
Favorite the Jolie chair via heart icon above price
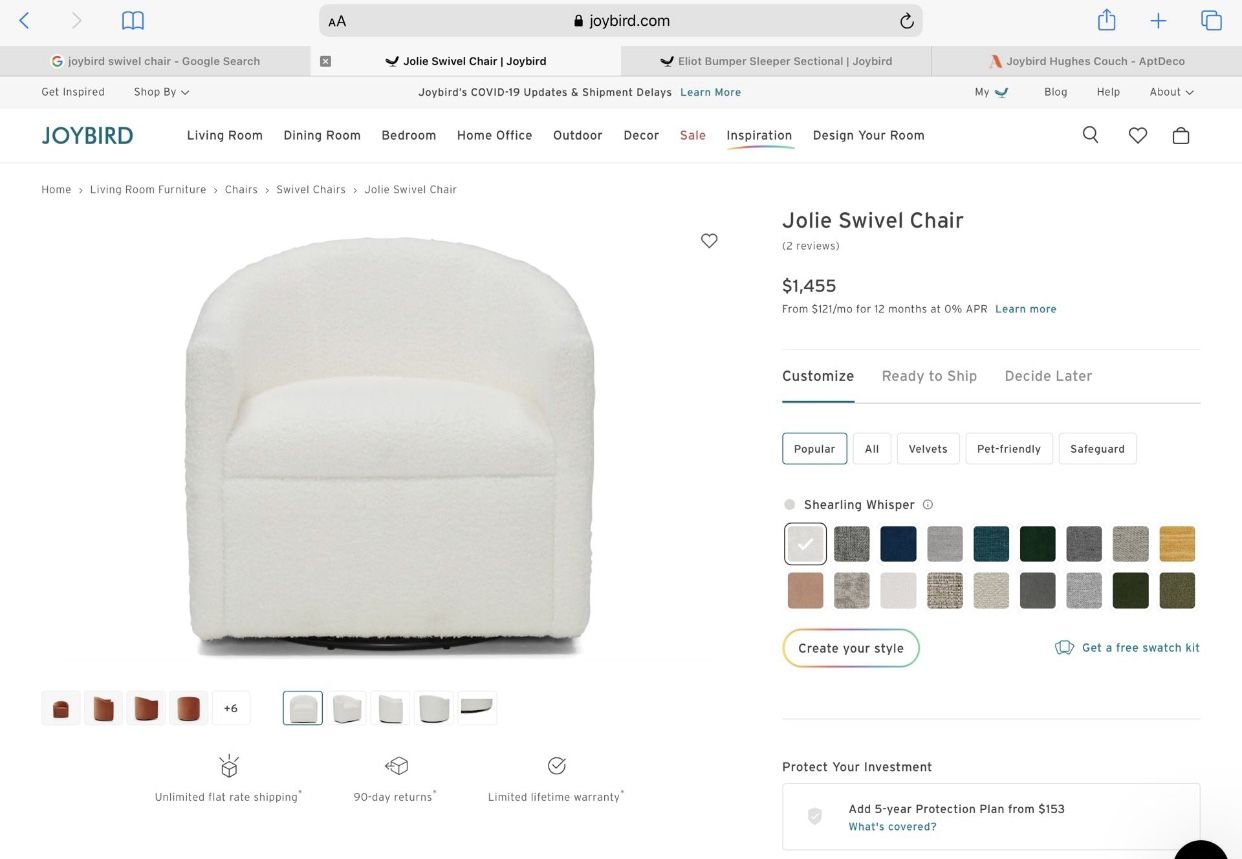click(x=709, y=240)
